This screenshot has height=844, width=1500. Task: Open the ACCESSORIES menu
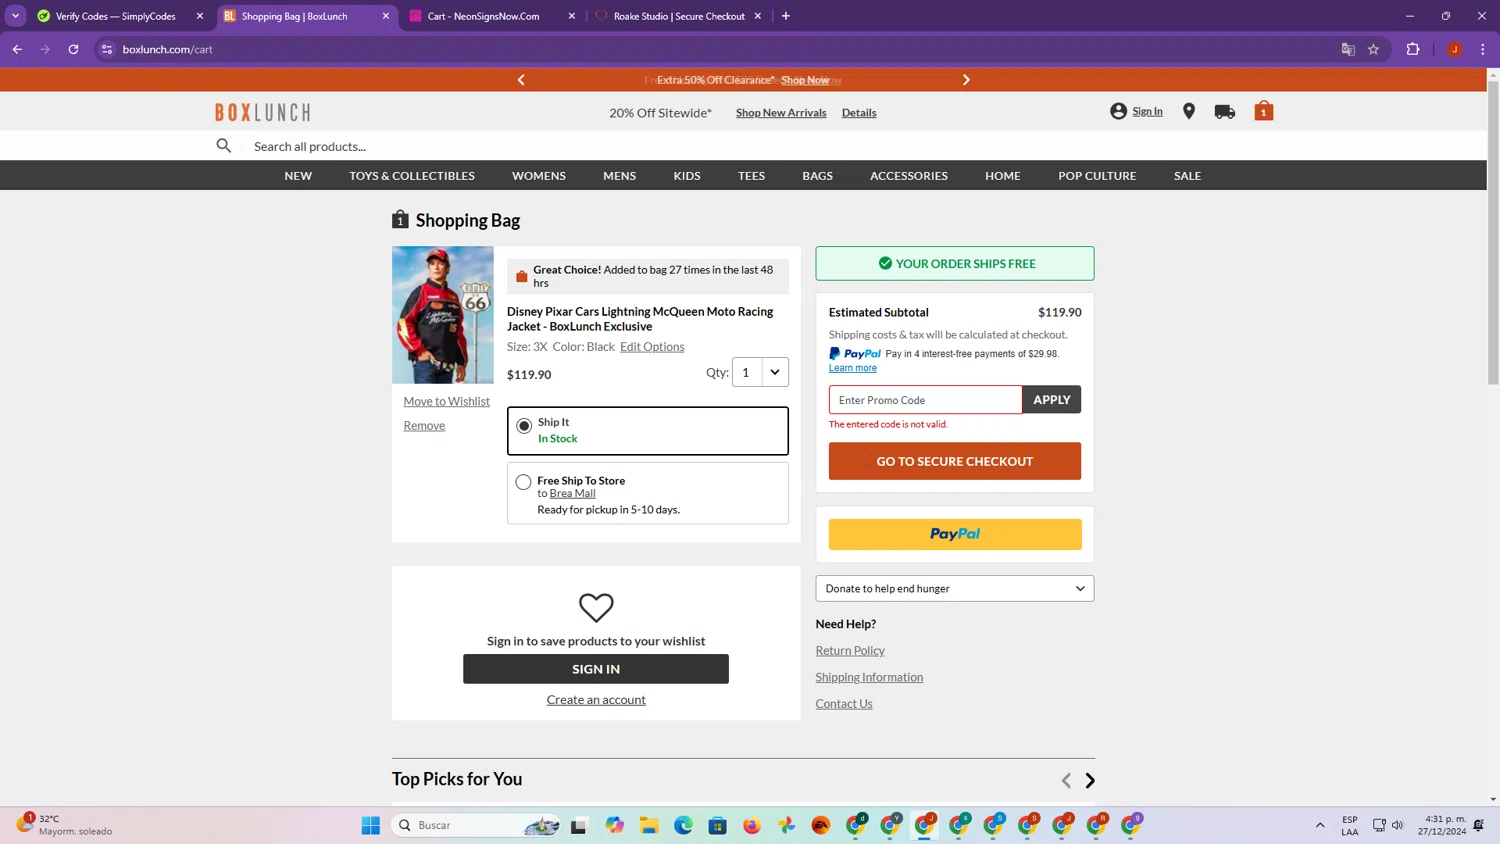point(909,176)
